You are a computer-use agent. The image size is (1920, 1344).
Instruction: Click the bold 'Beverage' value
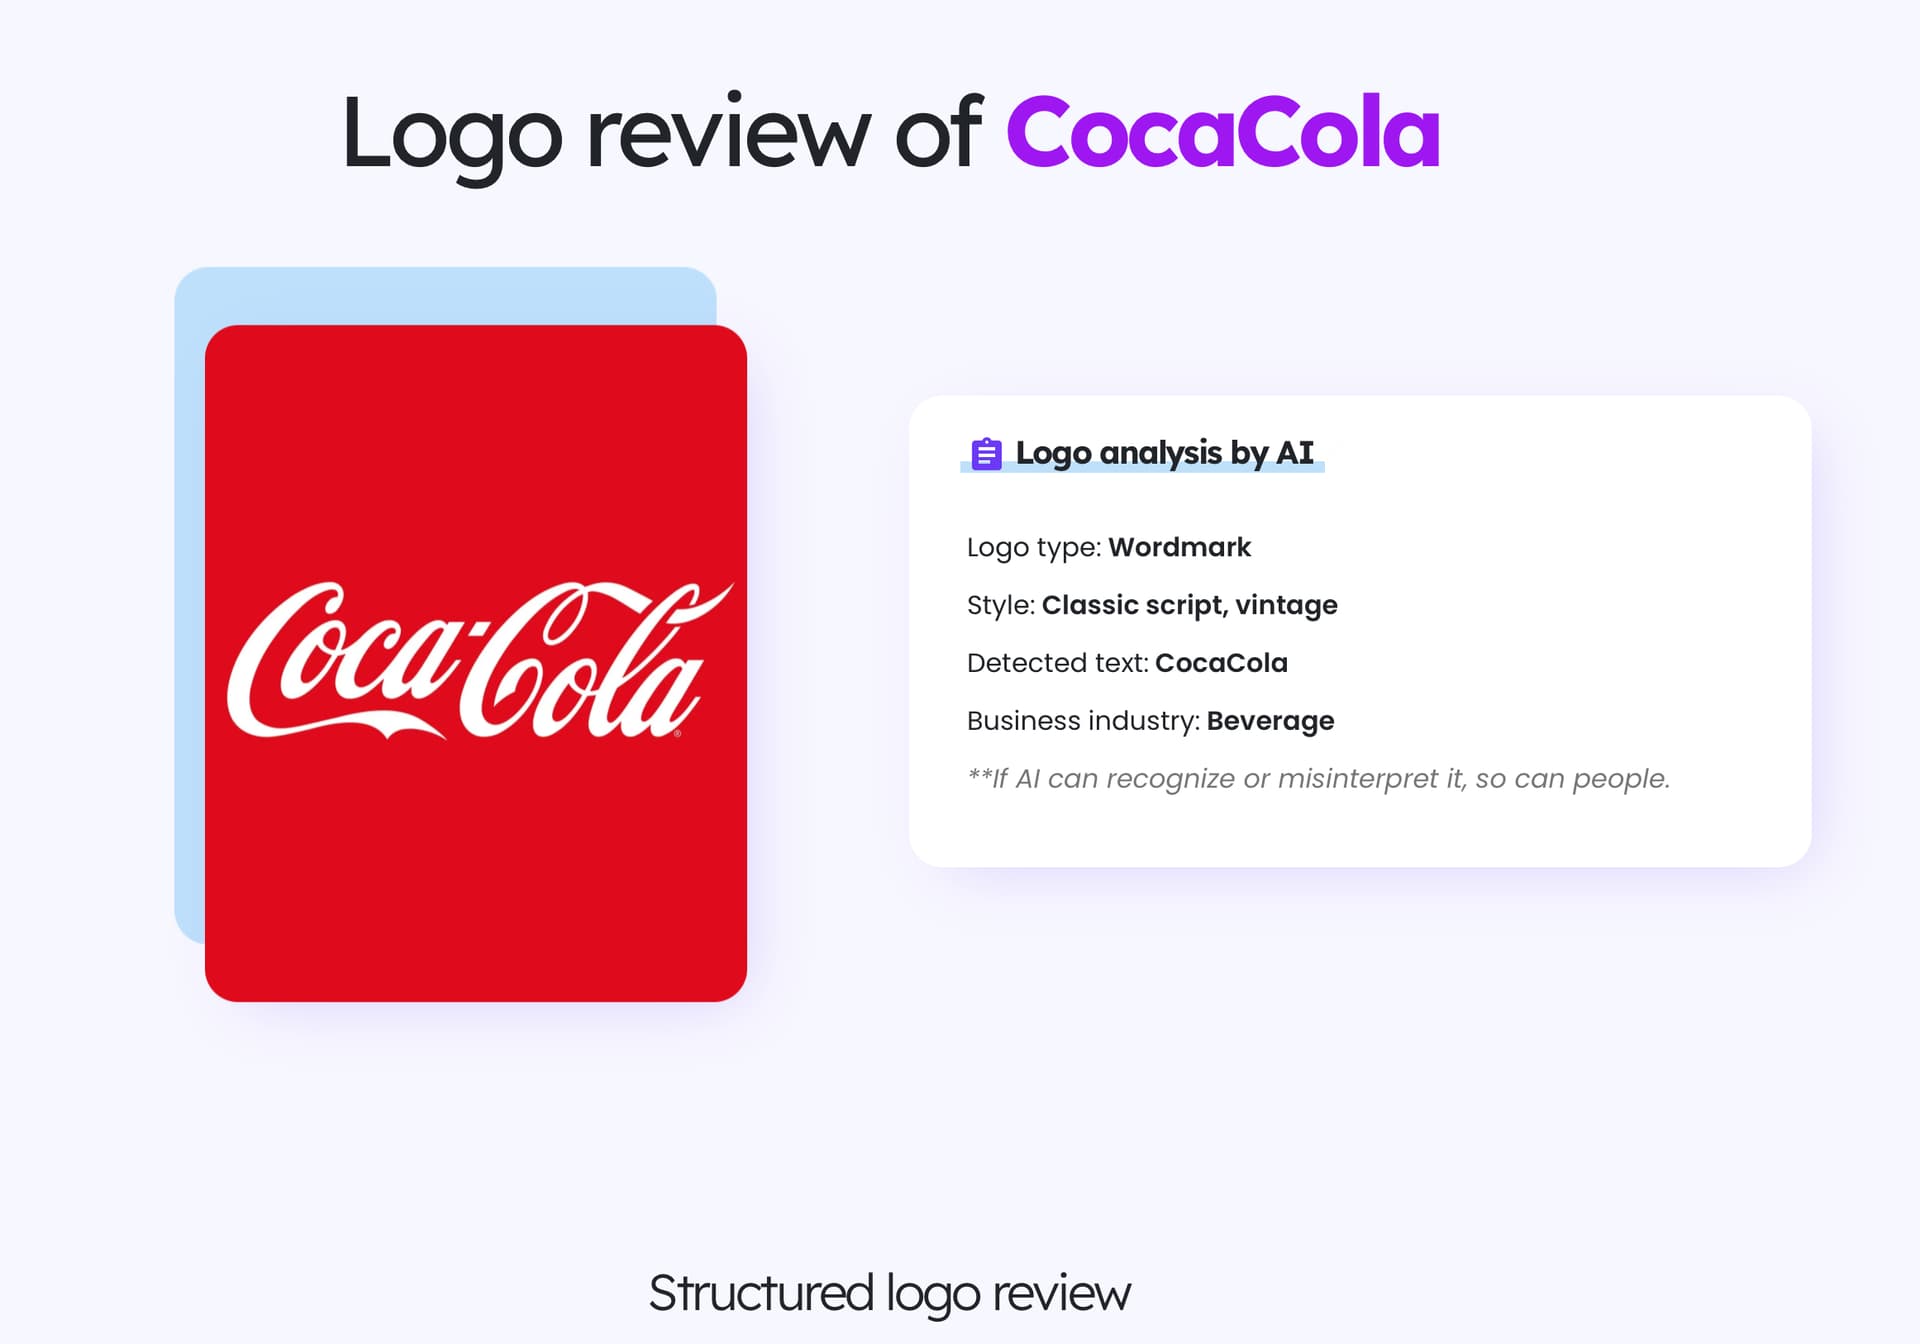coord(1270,721)
